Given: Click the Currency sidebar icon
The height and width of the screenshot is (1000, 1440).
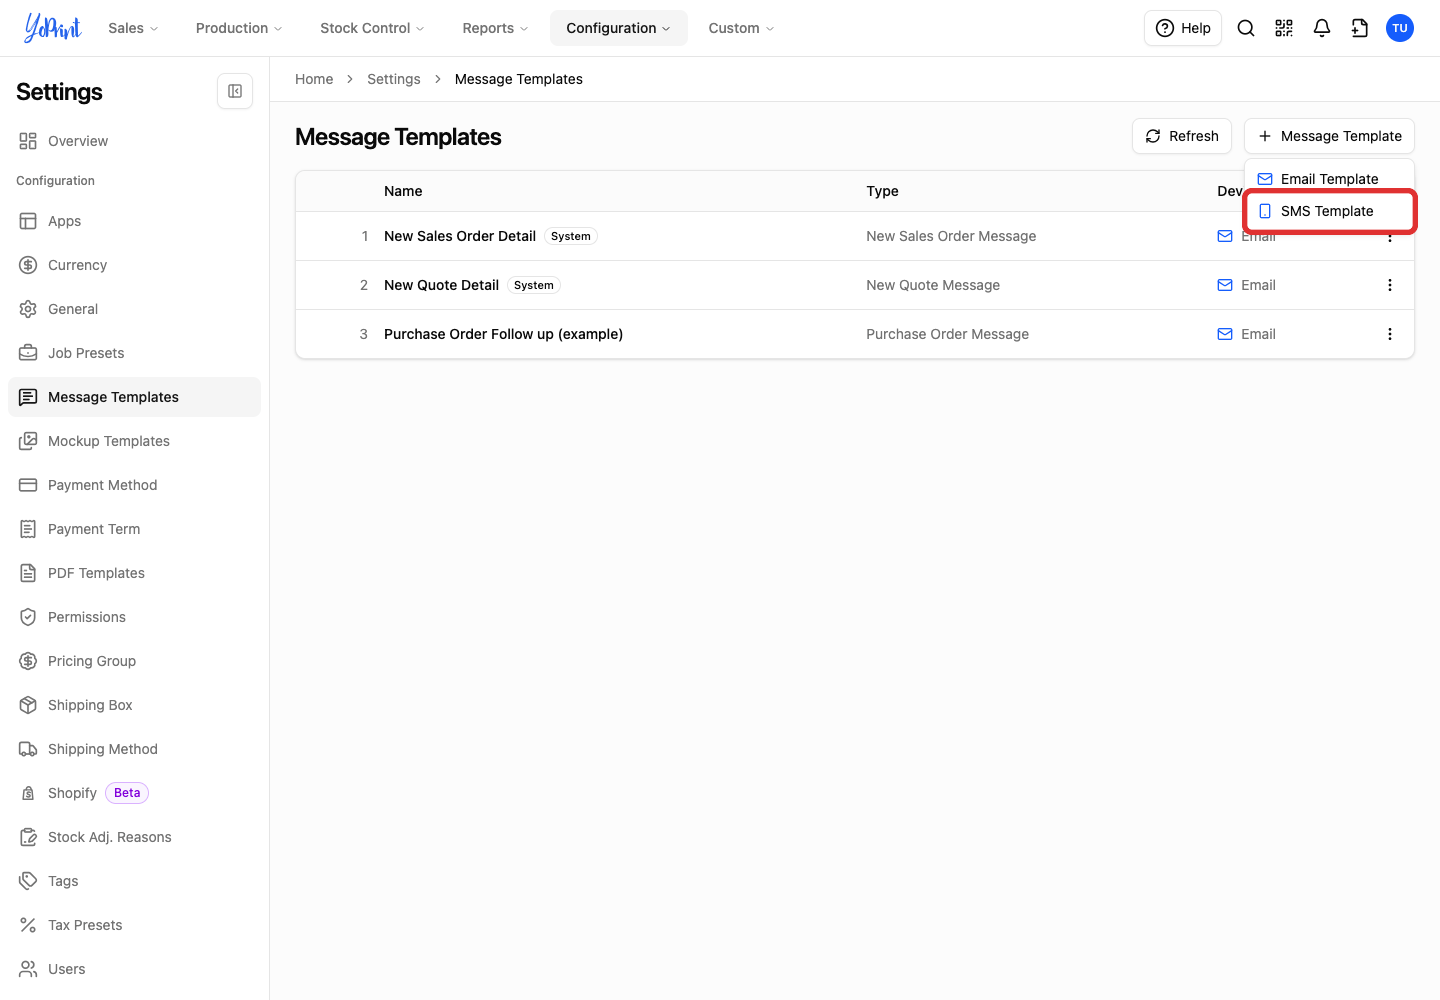Looking at the screenshot, I should coord(28,265).
